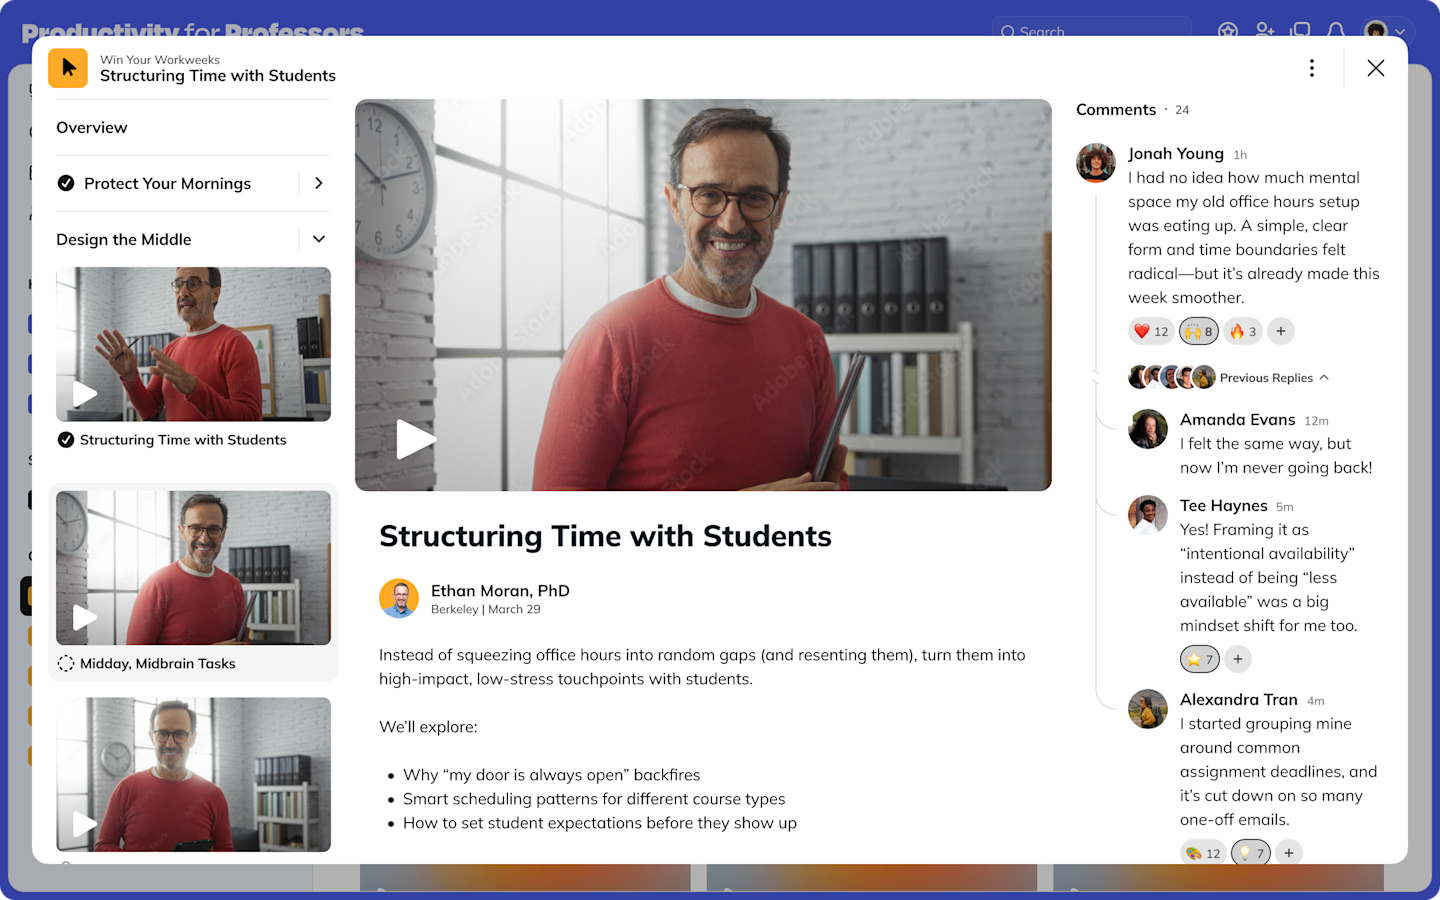Open Ethan Moran's profile link
The height and width of the screenshot is (900, 1440).
tap(500, 590)
